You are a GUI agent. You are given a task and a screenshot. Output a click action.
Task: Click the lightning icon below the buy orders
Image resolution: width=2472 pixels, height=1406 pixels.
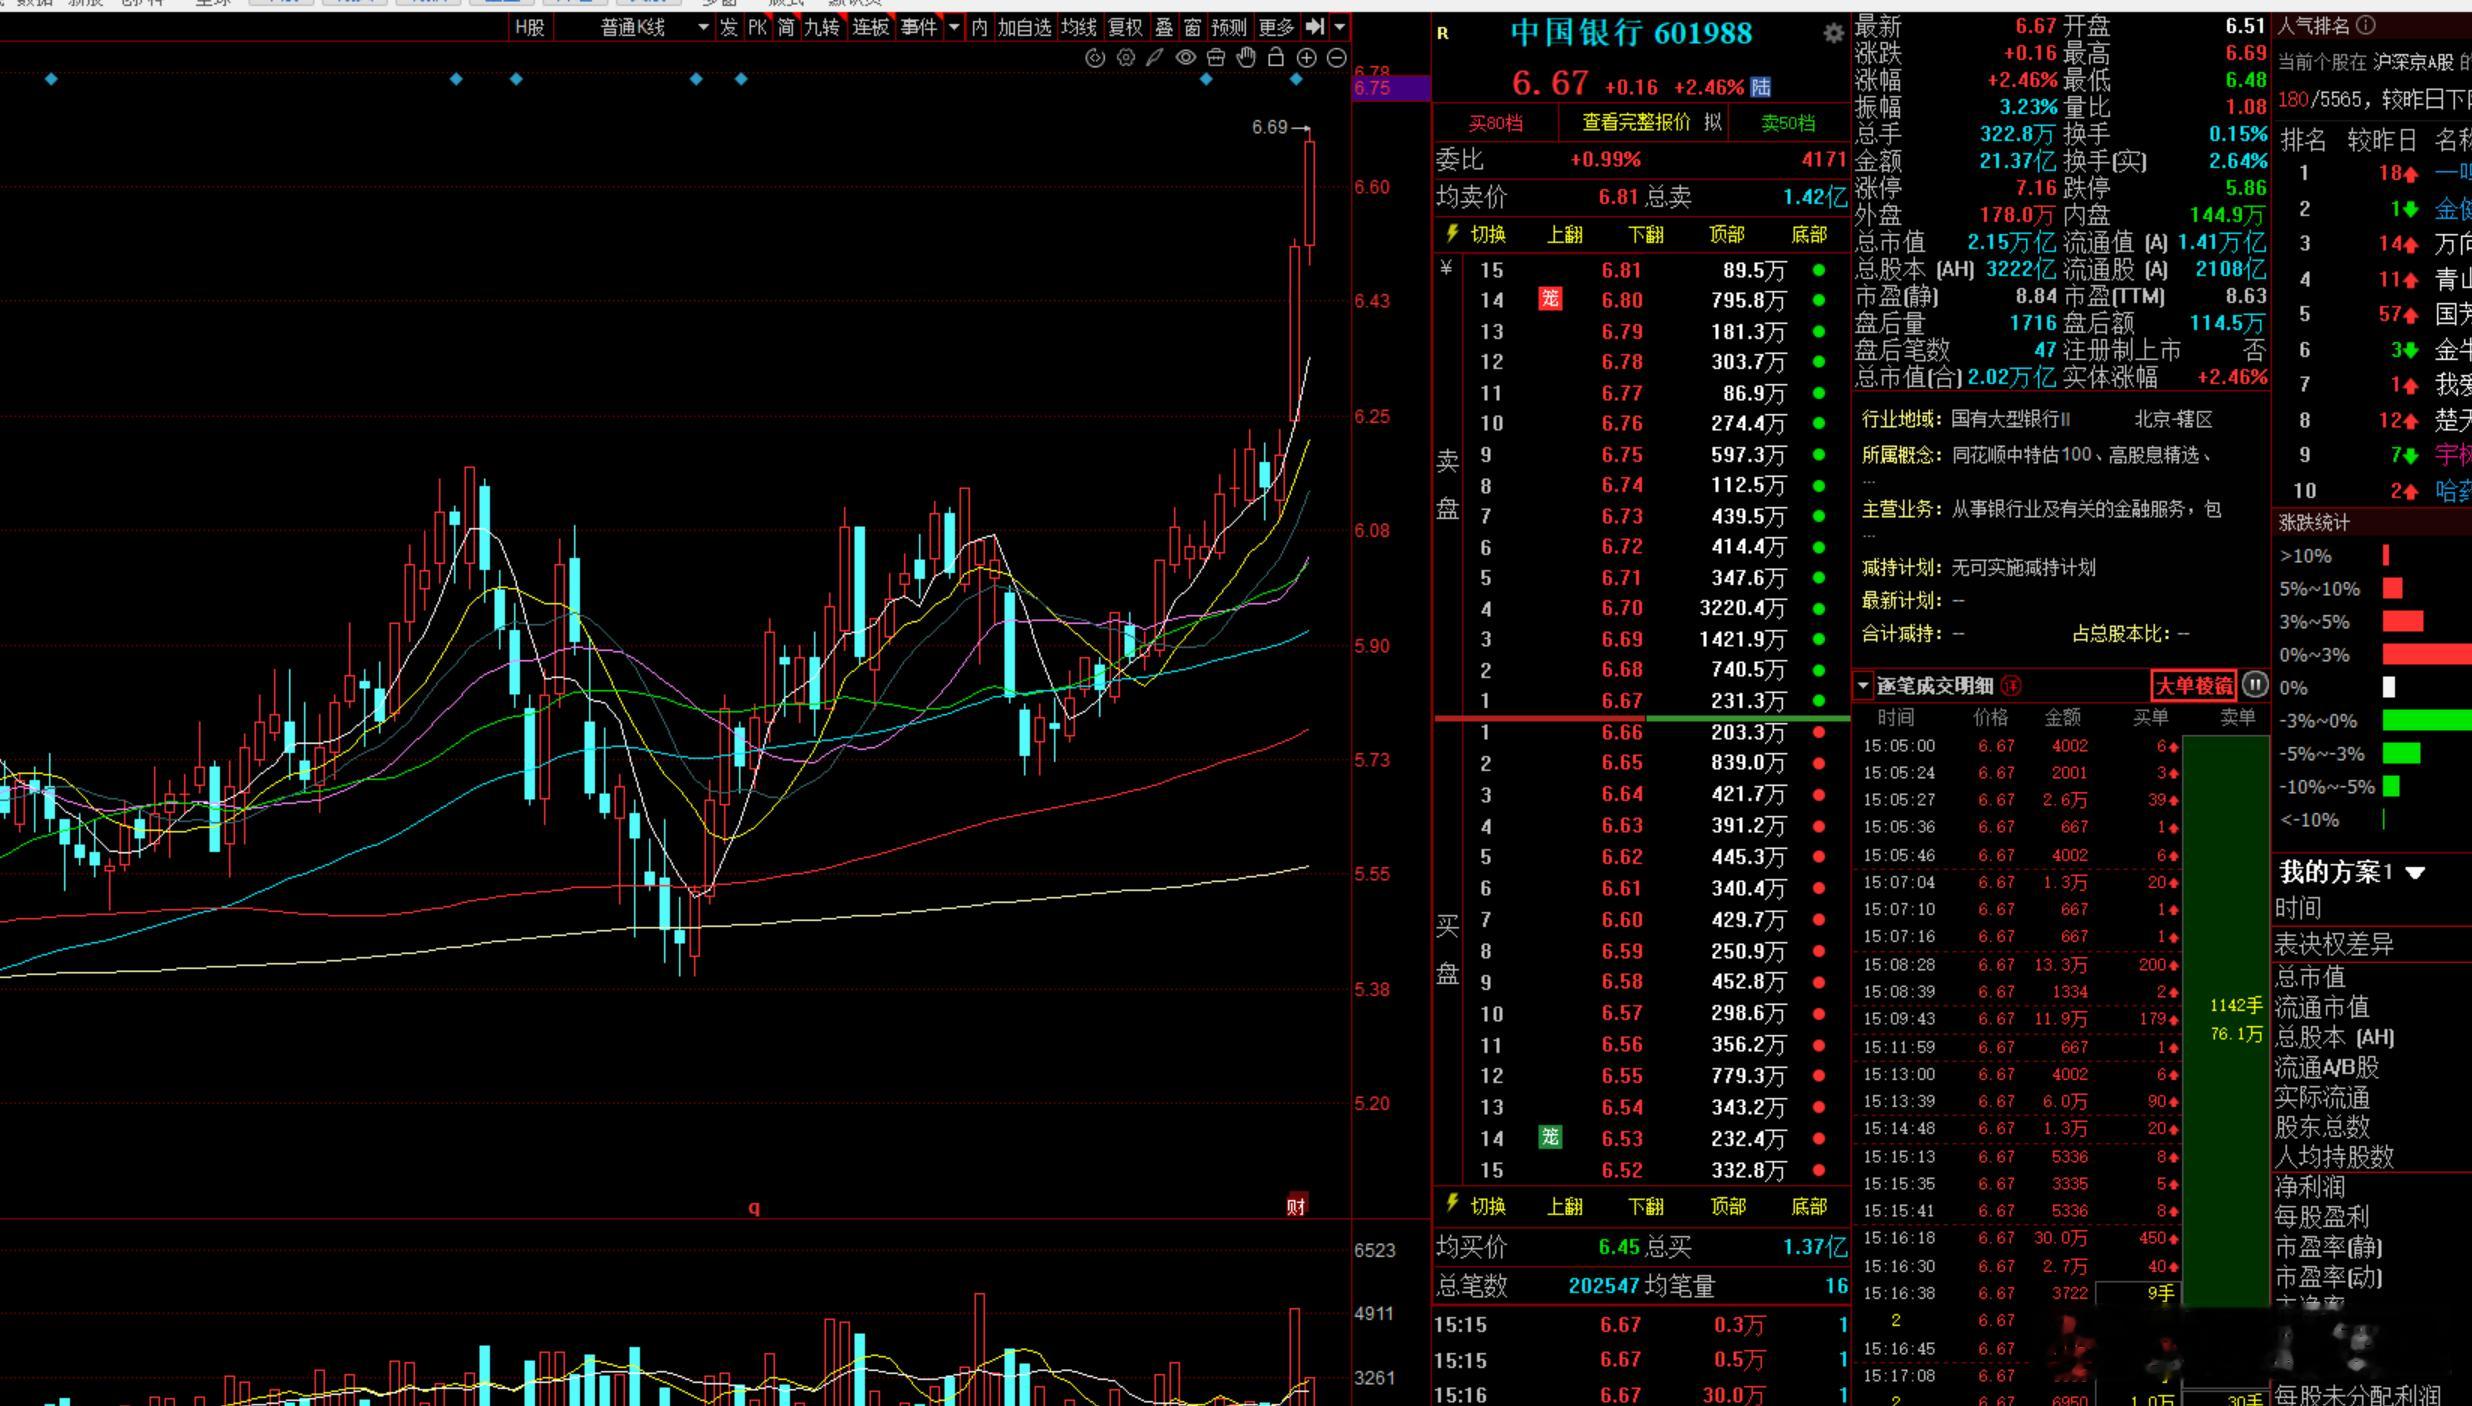click(1452, 1204)
